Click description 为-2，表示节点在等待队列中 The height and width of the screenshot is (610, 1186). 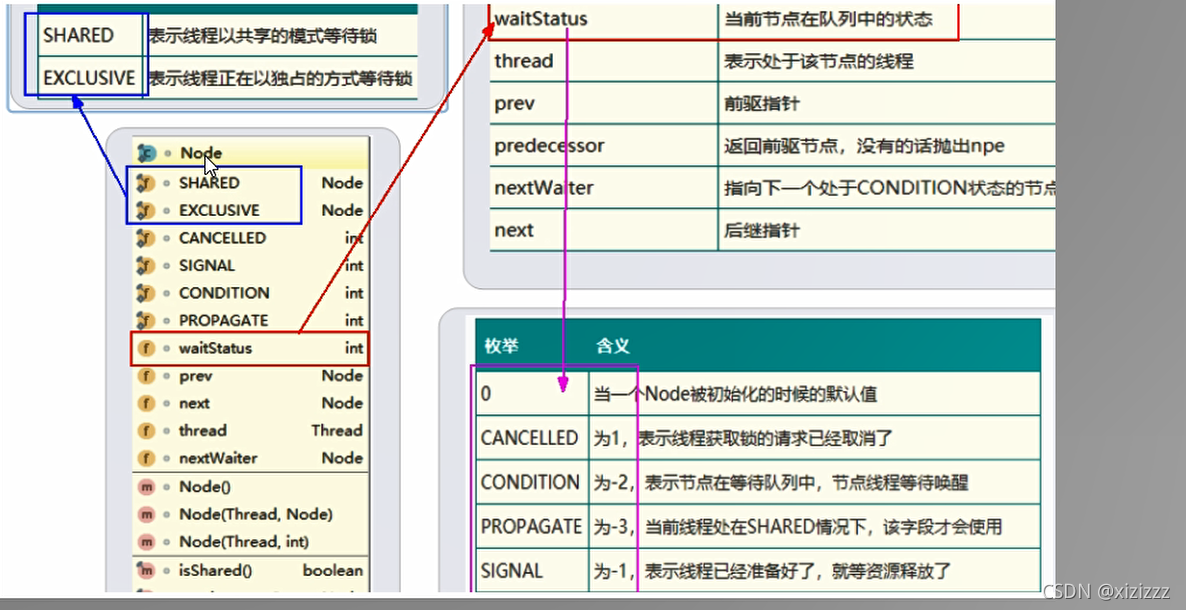click(x=708, y=483)
